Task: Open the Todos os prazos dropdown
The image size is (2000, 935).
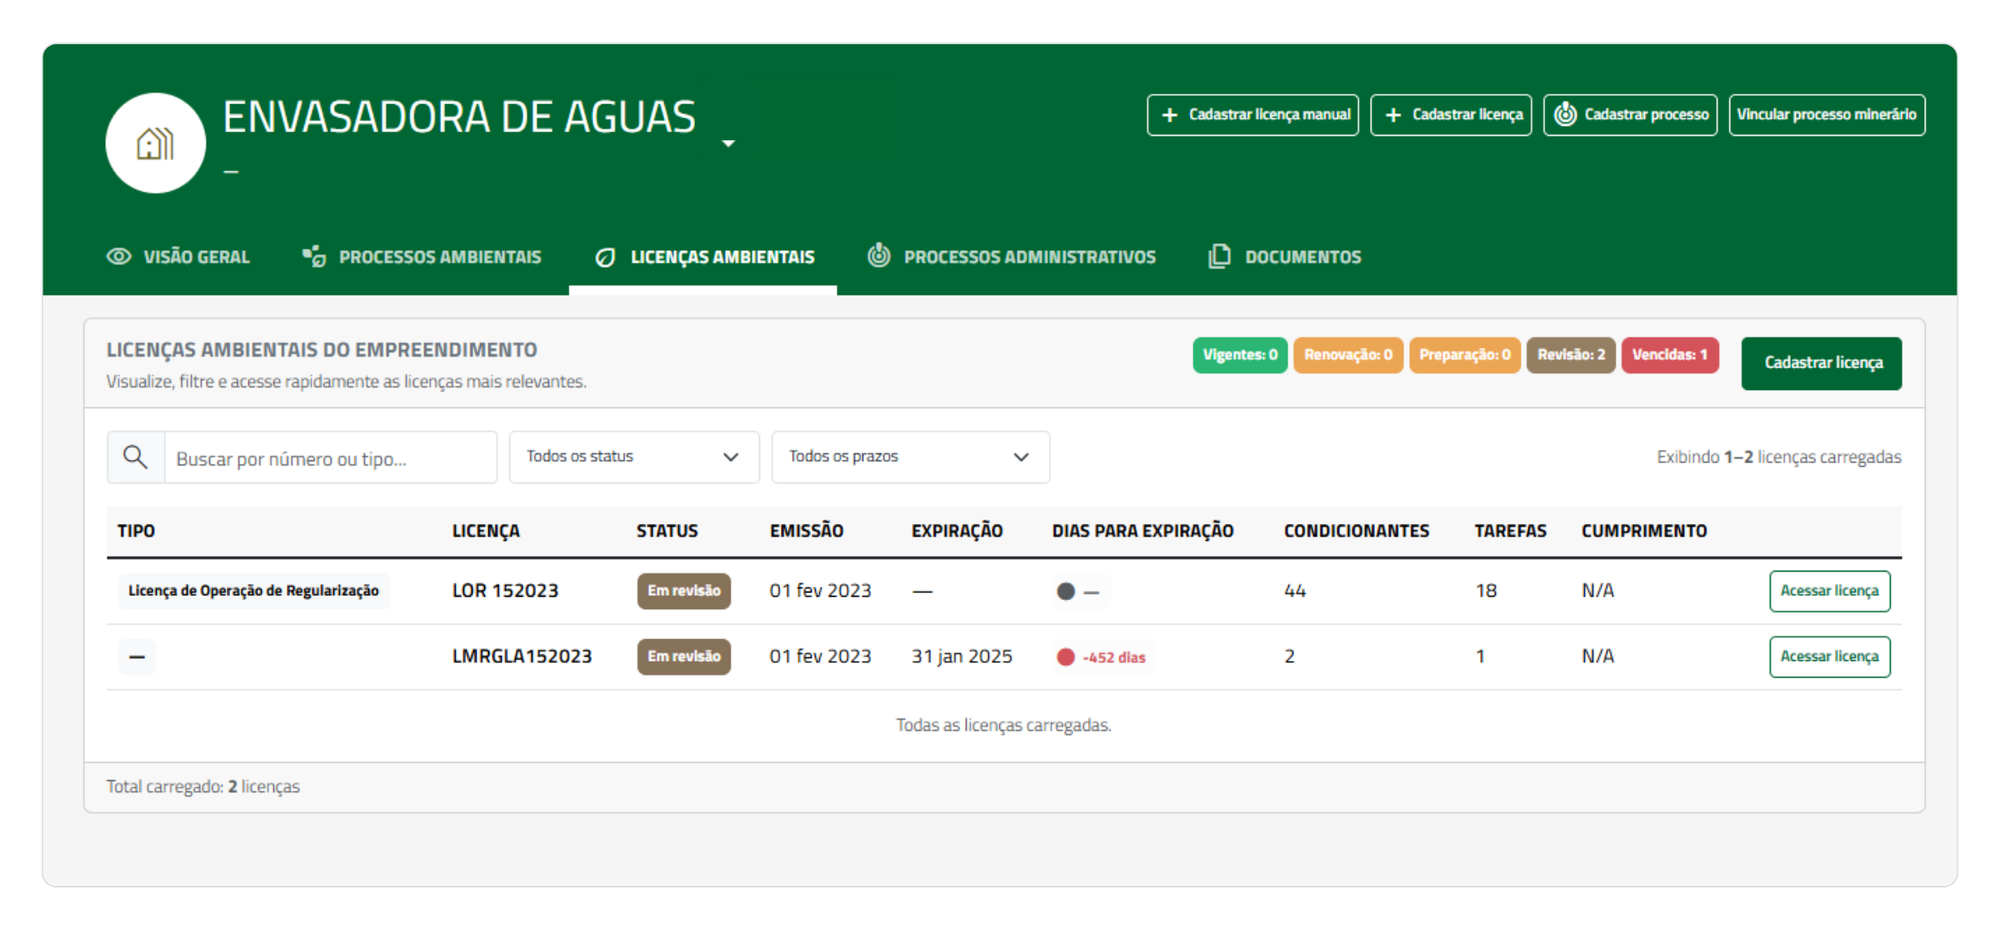Action: 910,457
